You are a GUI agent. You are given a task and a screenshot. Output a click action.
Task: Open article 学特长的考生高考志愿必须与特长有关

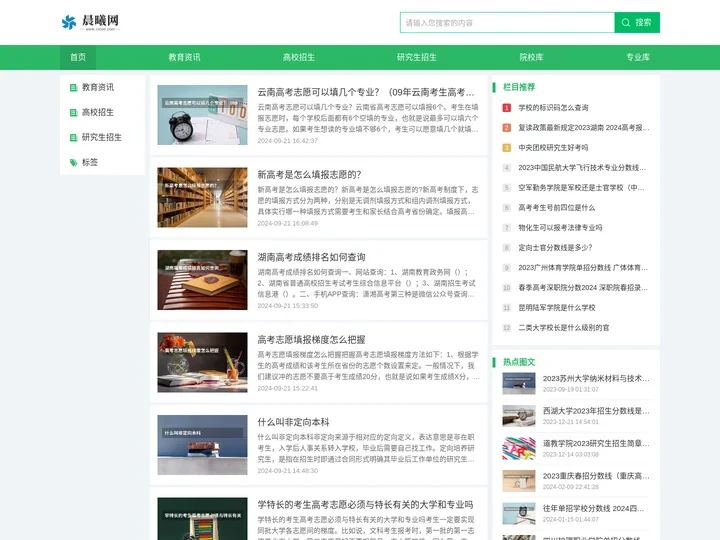tap(365, 505)
